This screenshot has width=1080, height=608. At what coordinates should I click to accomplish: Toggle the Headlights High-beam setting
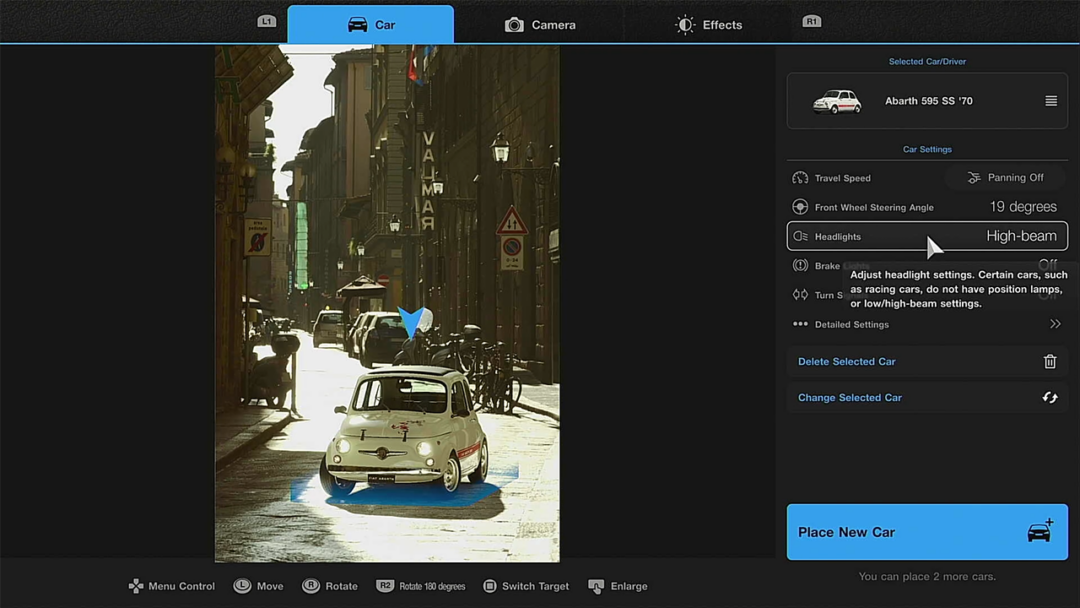(1020, 236)
